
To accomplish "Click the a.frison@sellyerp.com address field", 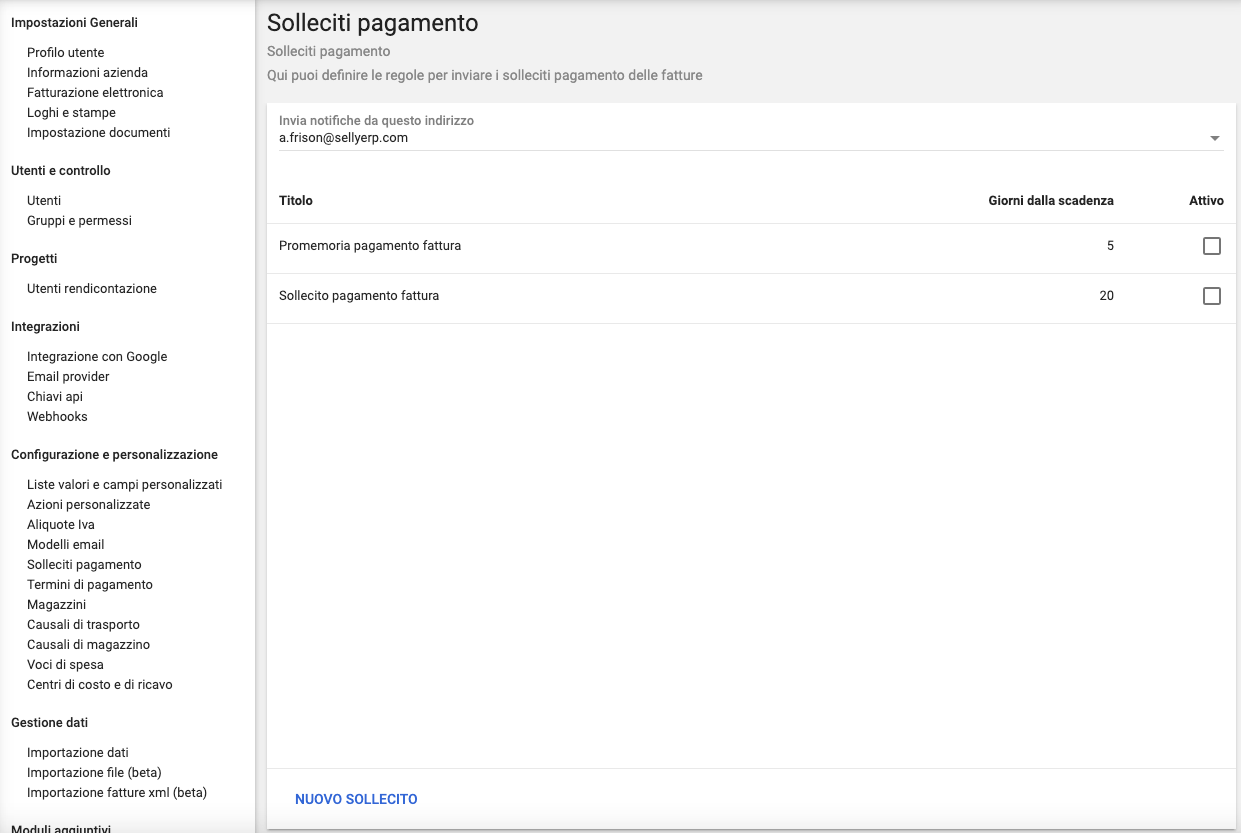I will pos(751,138).
